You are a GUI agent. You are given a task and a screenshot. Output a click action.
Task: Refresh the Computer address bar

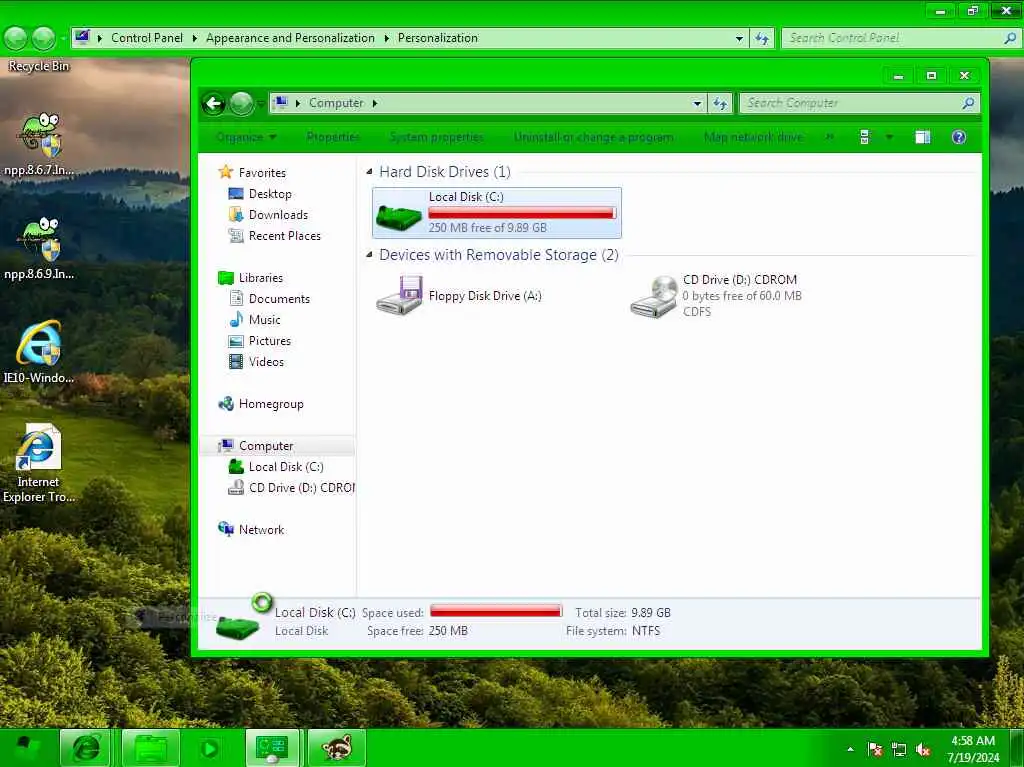(720, 103)
